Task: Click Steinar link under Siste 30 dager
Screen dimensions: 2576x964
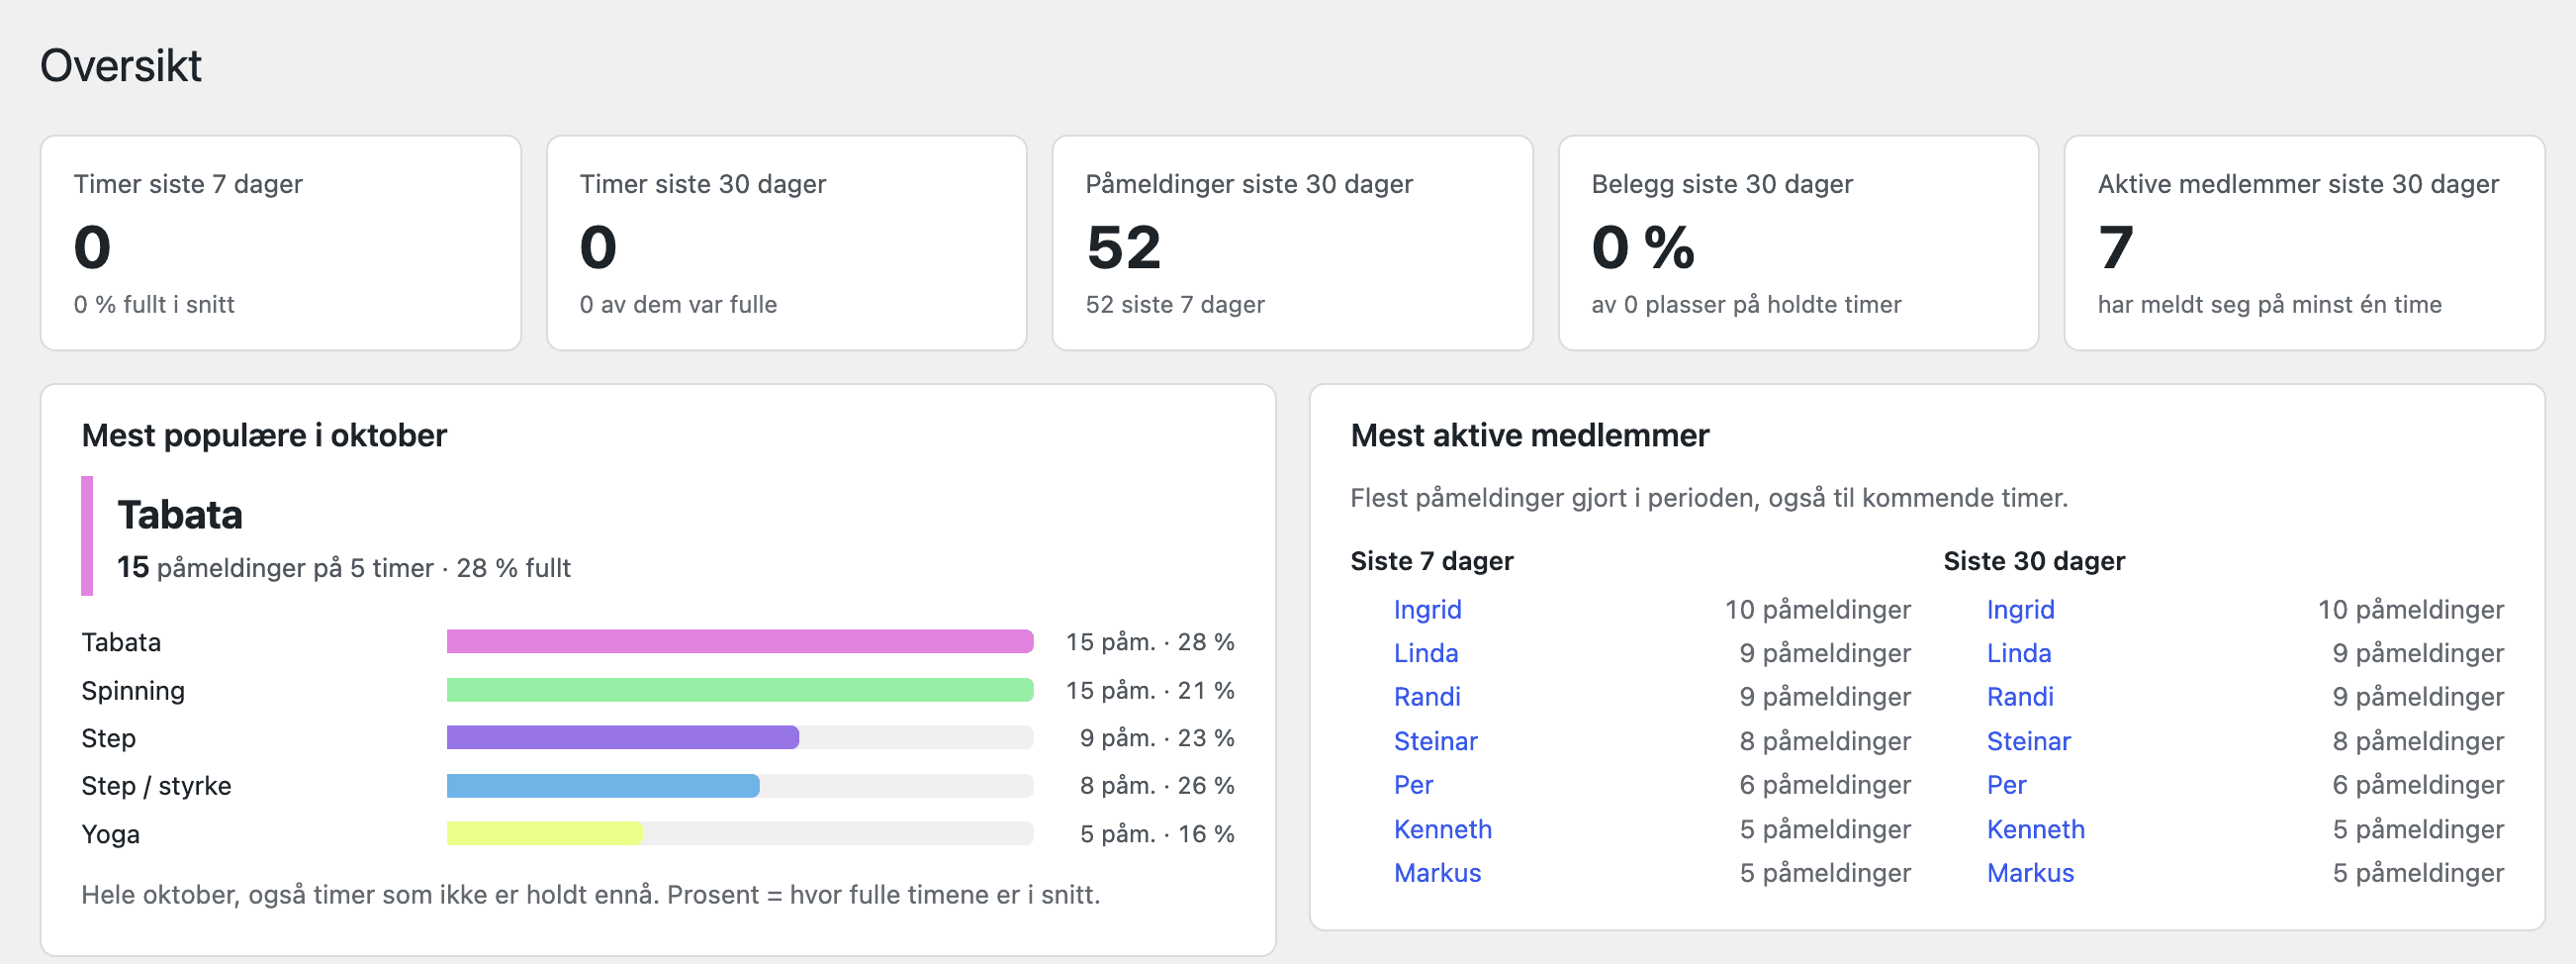Action: point(2028,741)
